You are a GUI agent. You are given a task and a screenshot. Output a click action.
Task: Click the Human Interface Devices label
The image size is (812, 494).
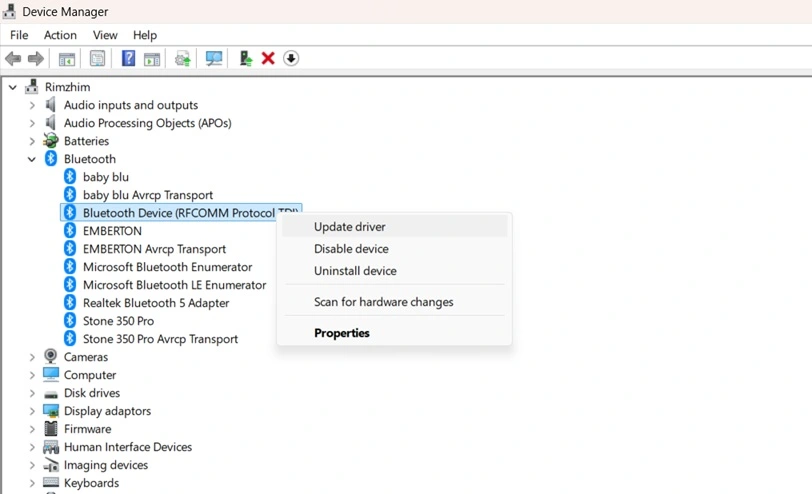[128, 447]
